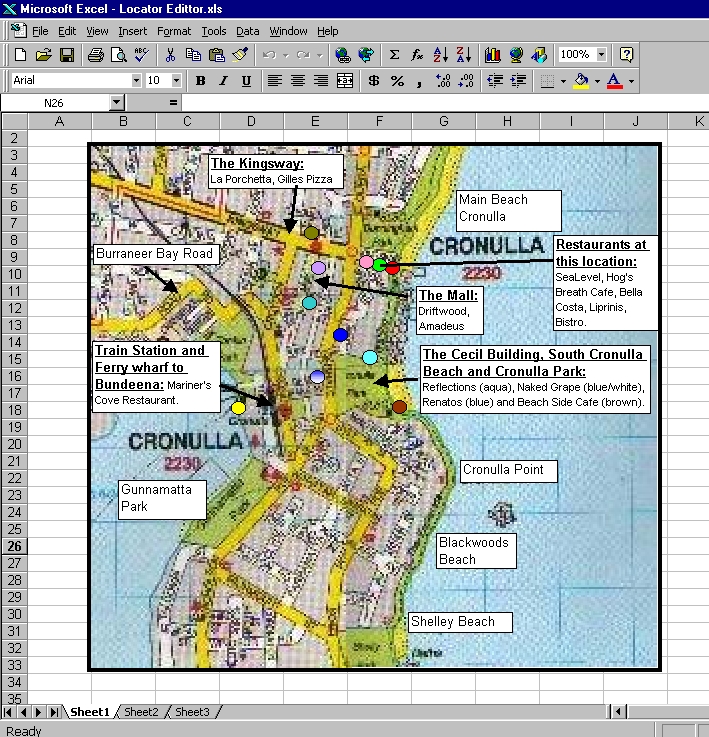Select row header 14
The width and height of the screenshot is (709, 737).
tap(15, 342)
